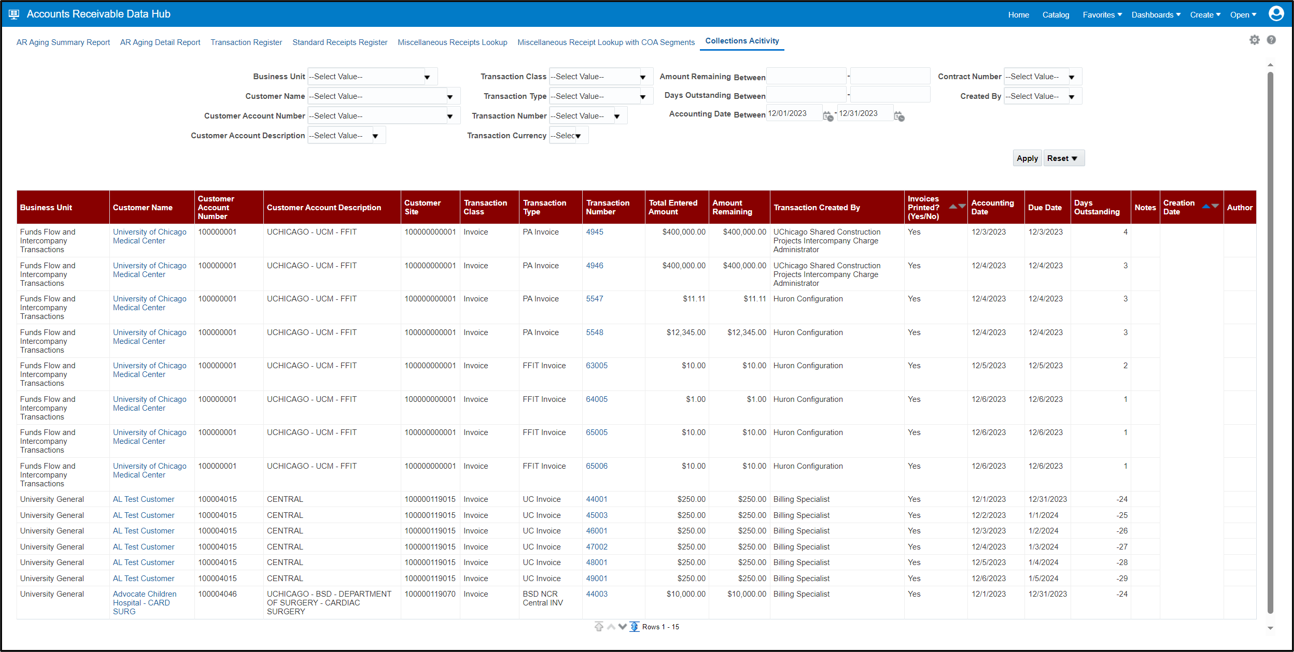Sort Invoices Printed column ascending
Image resolution: width=1294 pixels, height=652 pixels.
click(953, 207)
